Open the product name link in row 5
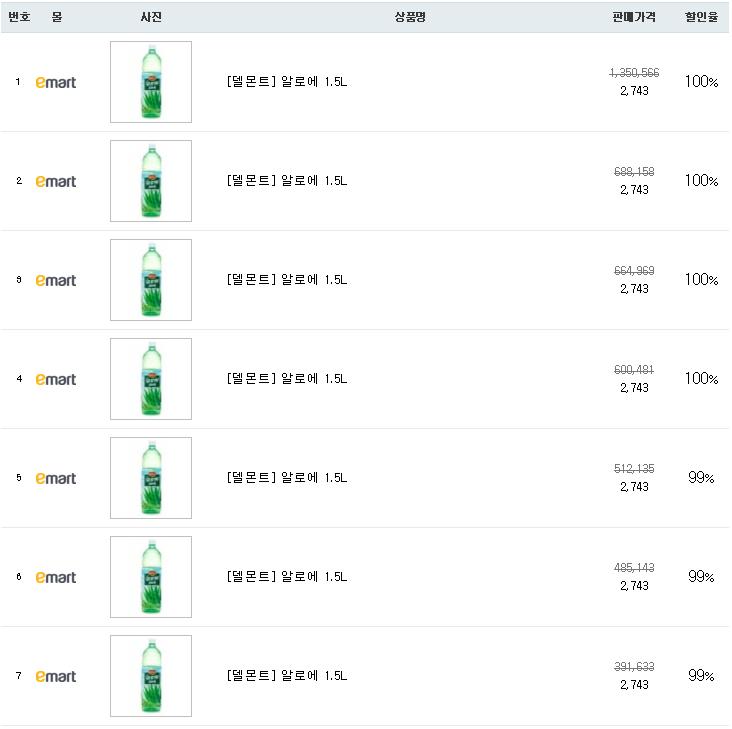732x729 pixels. pyautogui.click(x=287, y=478)
